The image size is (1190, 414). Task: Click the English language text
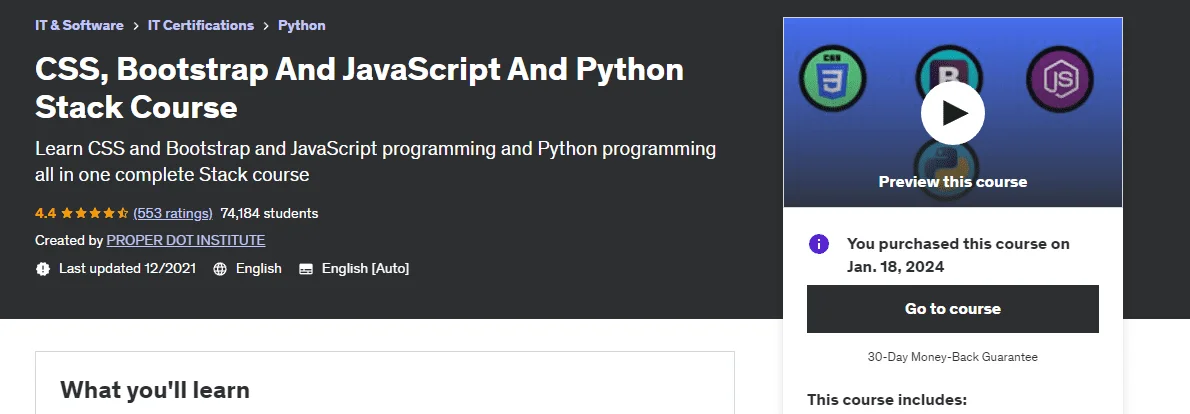259,268
